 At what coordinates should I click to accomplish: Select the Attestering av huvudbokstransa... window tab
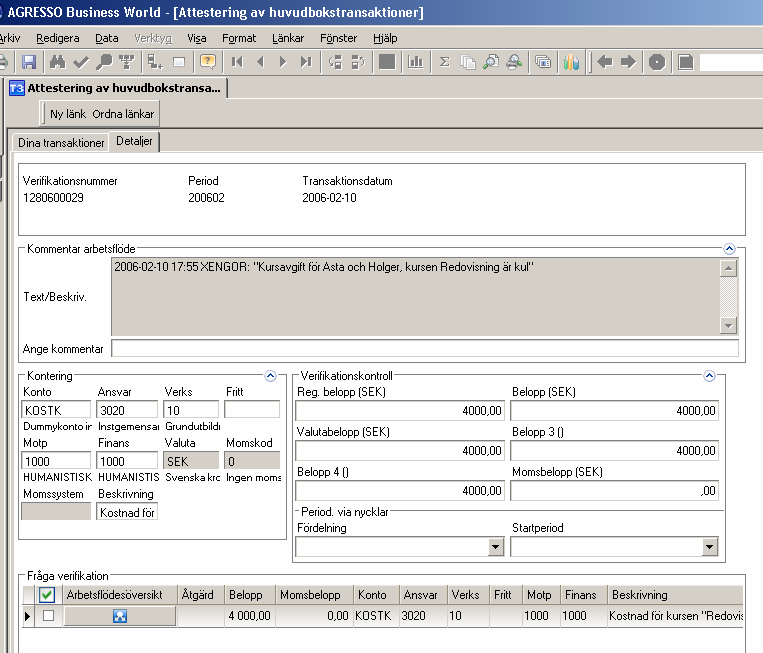117,88
